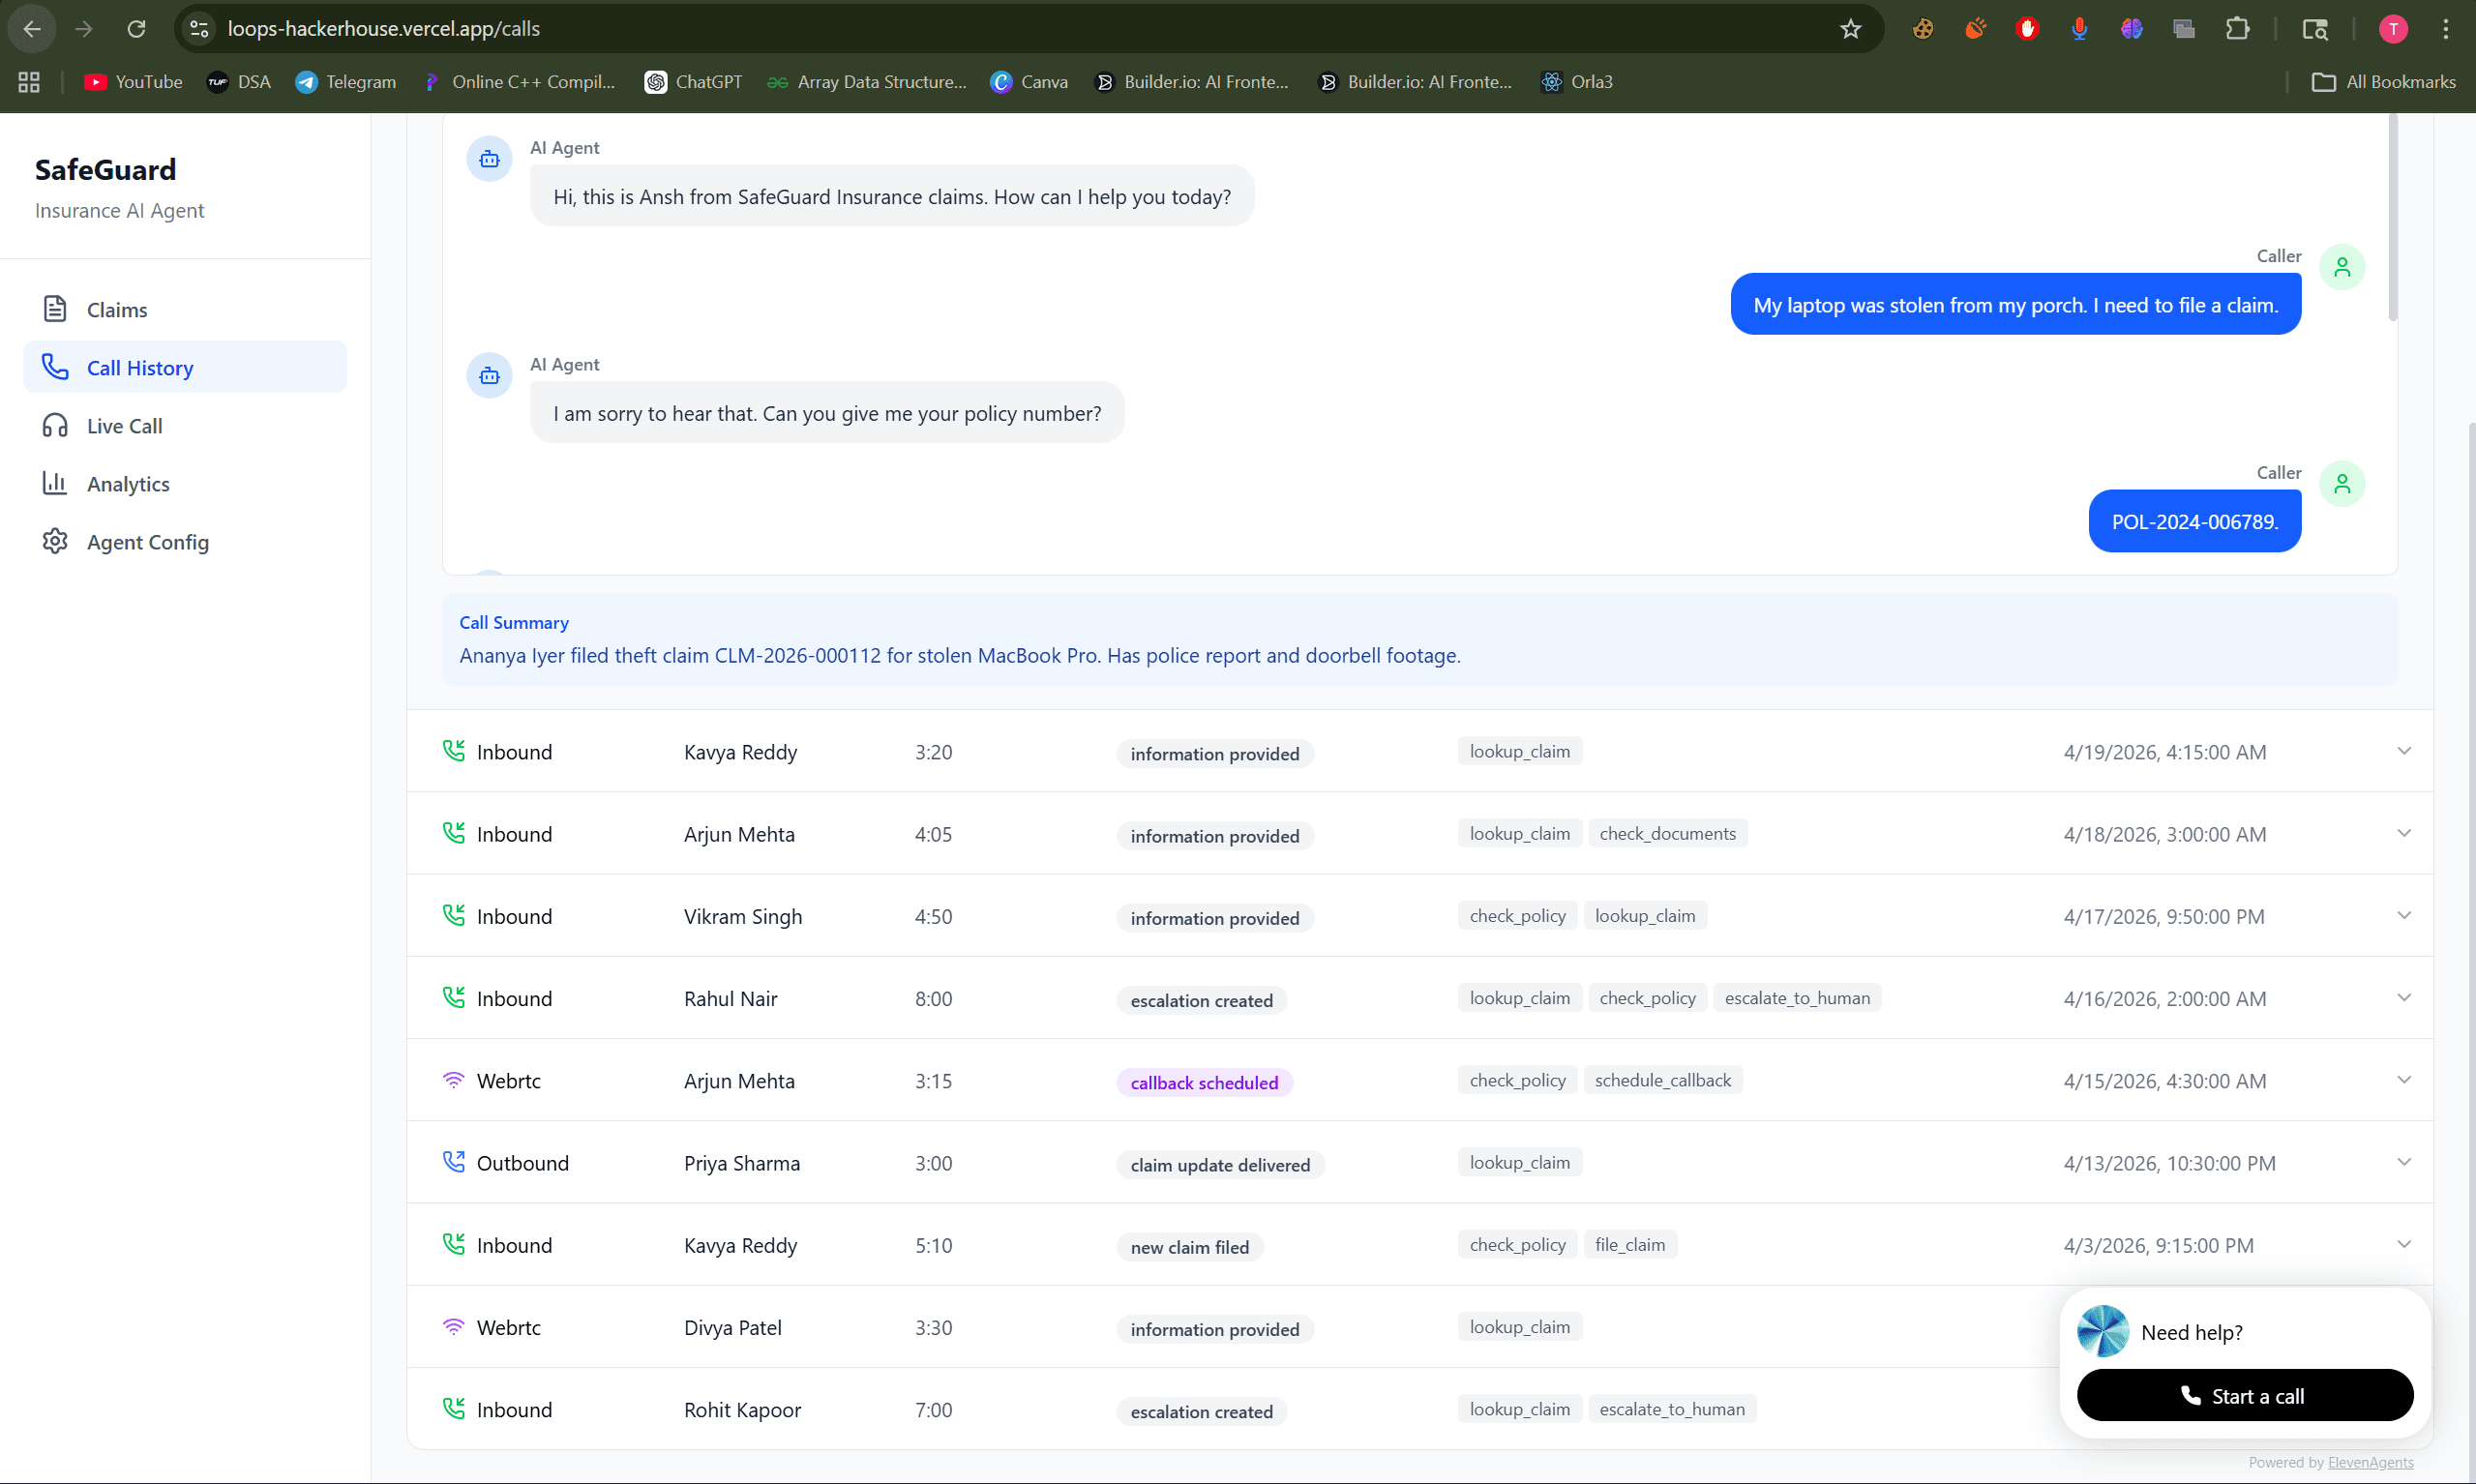This screenshot has height=1484, width=2476.
Task: Open the YouTube bookmark
Action: click(133, 82)
